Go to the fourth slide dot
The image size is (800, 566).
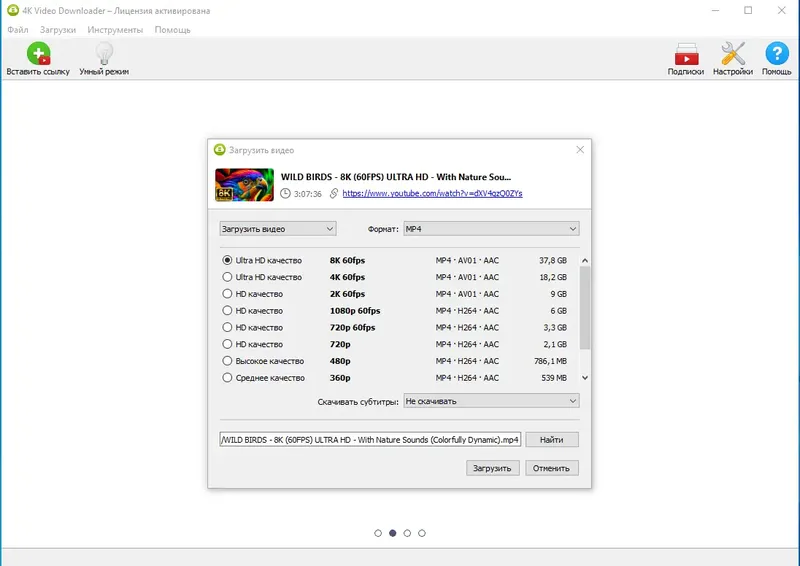422,533
